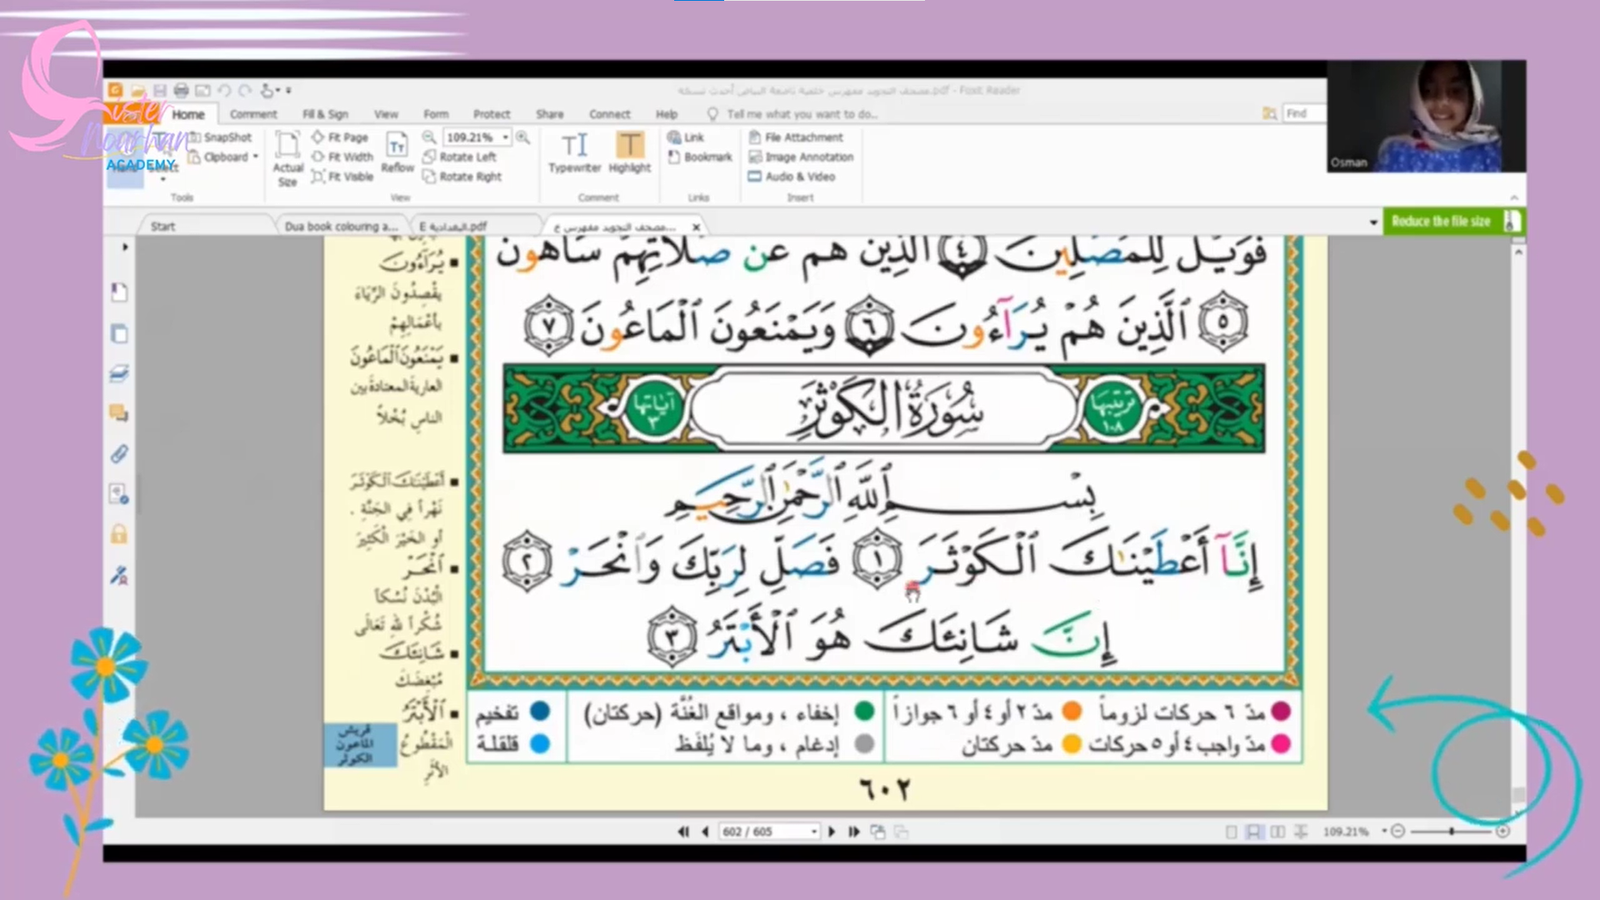This screenshot has height=900, width=1600.
Task: Rotate the page left
Action: (459, 157)
